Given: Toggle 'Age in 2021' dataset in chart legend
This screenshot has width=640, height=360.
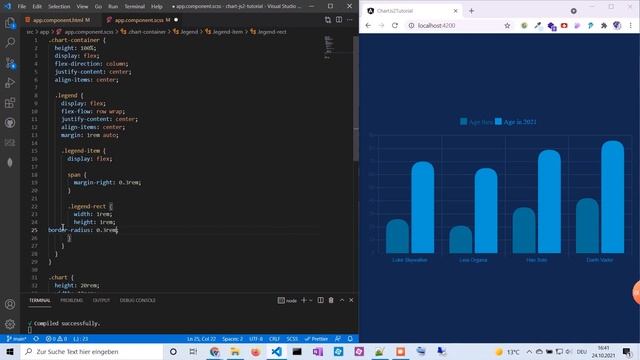Looking at the screenshot, I should pyautogui.click(x=516, y=122).
